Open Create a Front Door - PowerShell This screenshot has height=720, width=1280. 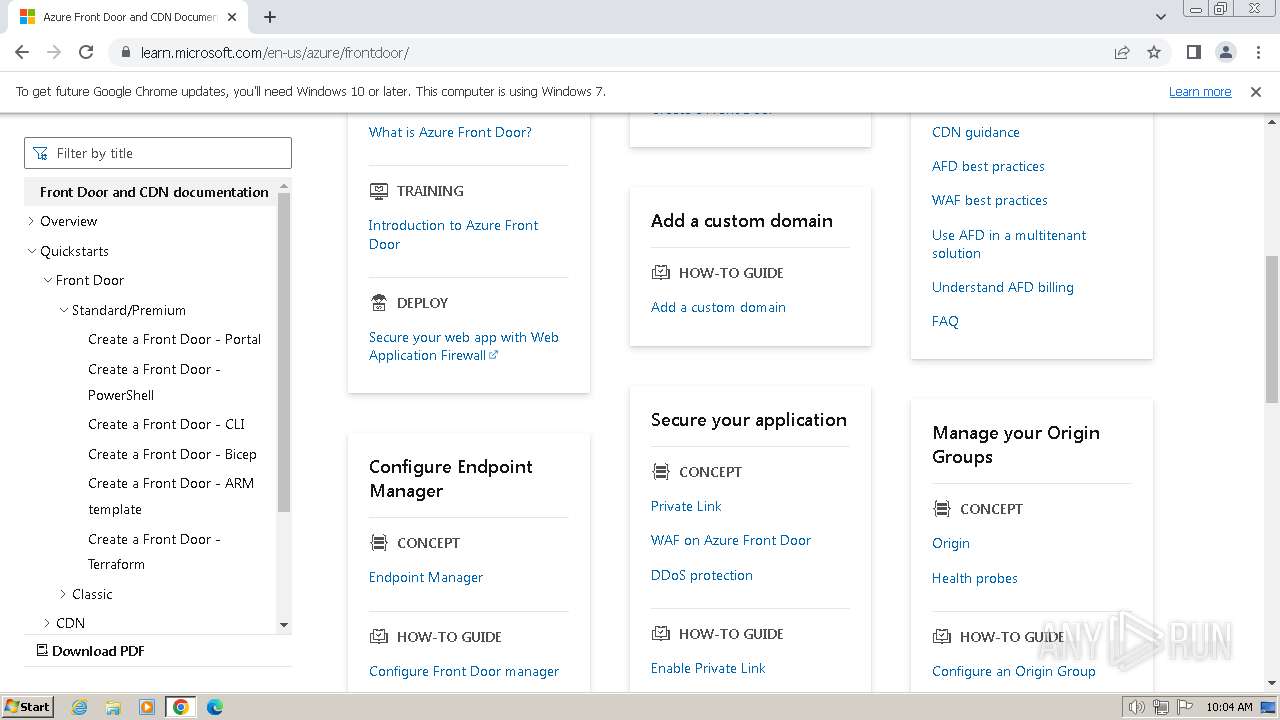154,382
